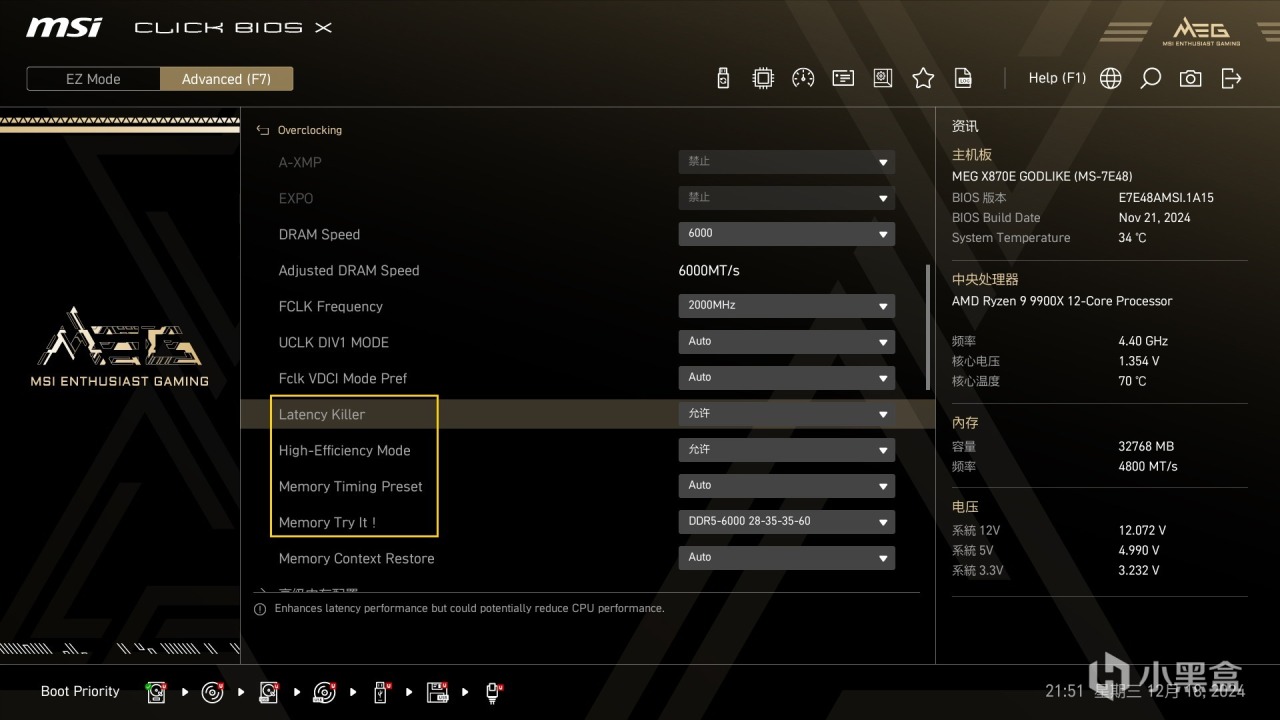Click the 3.3V system voltage 3.232 V
Screen dimensions: 1280x720
(x=1139, y=571)
